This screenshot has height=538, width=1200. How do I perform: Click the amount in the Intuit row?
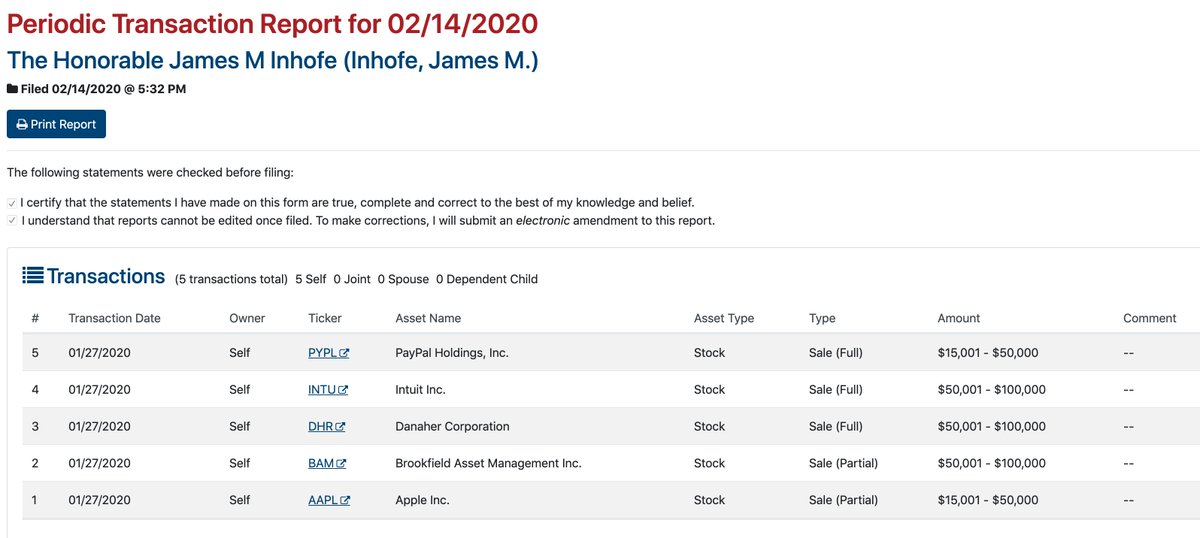[x=992, y=390]
